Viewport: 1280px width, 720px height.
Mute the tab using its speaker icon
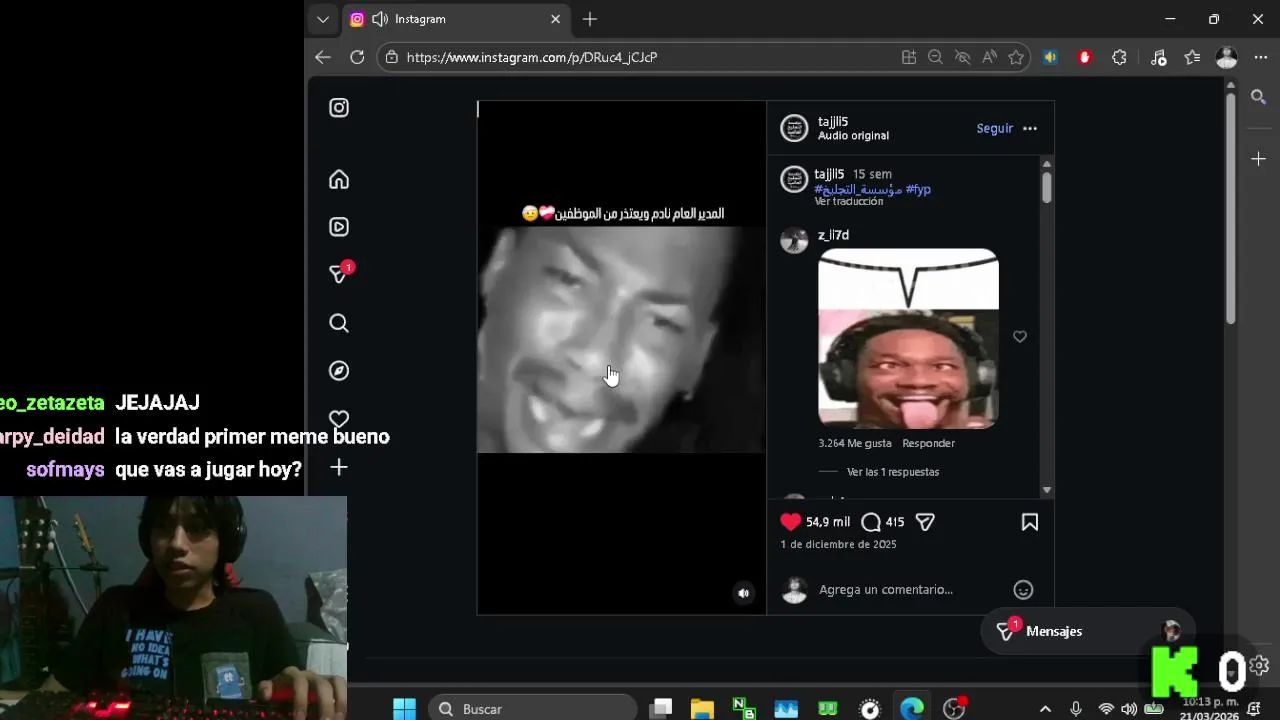point(380,19)
